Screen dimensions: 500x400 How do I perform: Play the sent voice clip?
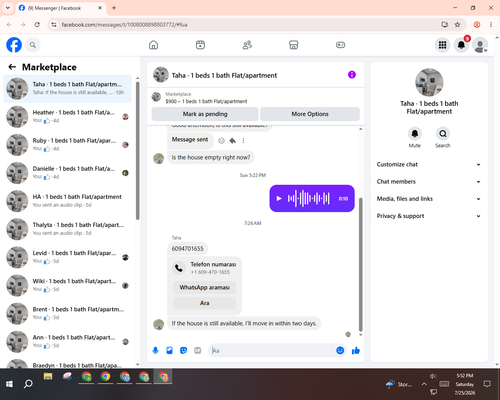(279, 199)
